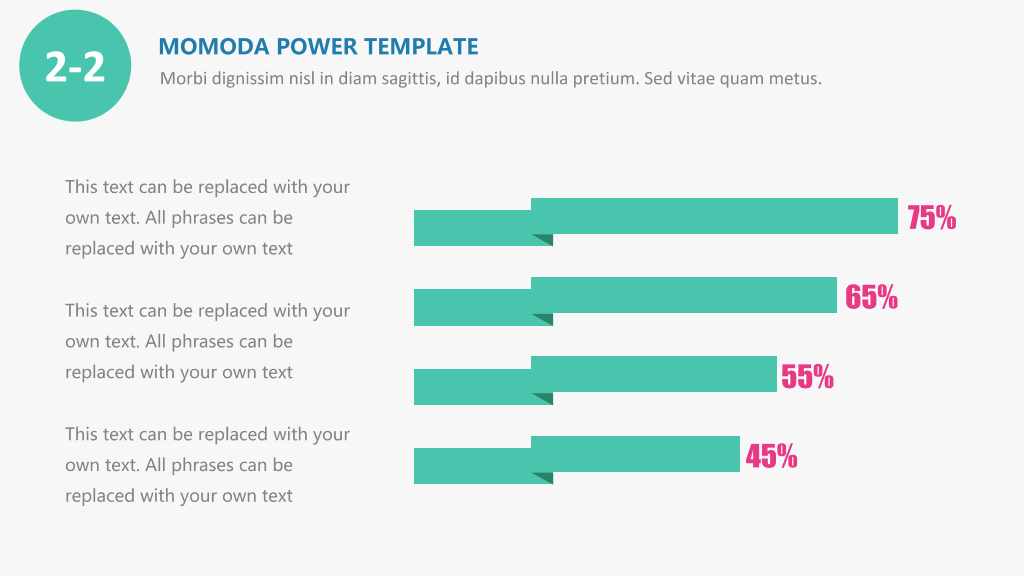Select the 75% percentage label
Viewport: 1024px width, 576px height.
point(931,217)
